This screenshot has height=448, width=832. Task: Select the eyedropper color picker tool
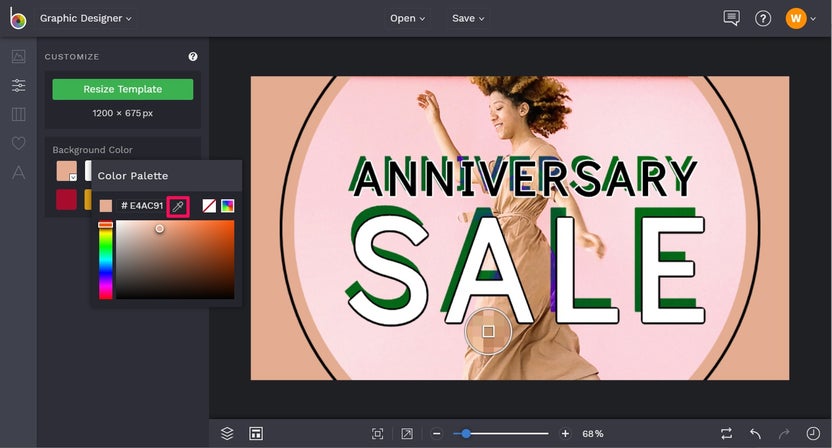click(x=178, y=206)
